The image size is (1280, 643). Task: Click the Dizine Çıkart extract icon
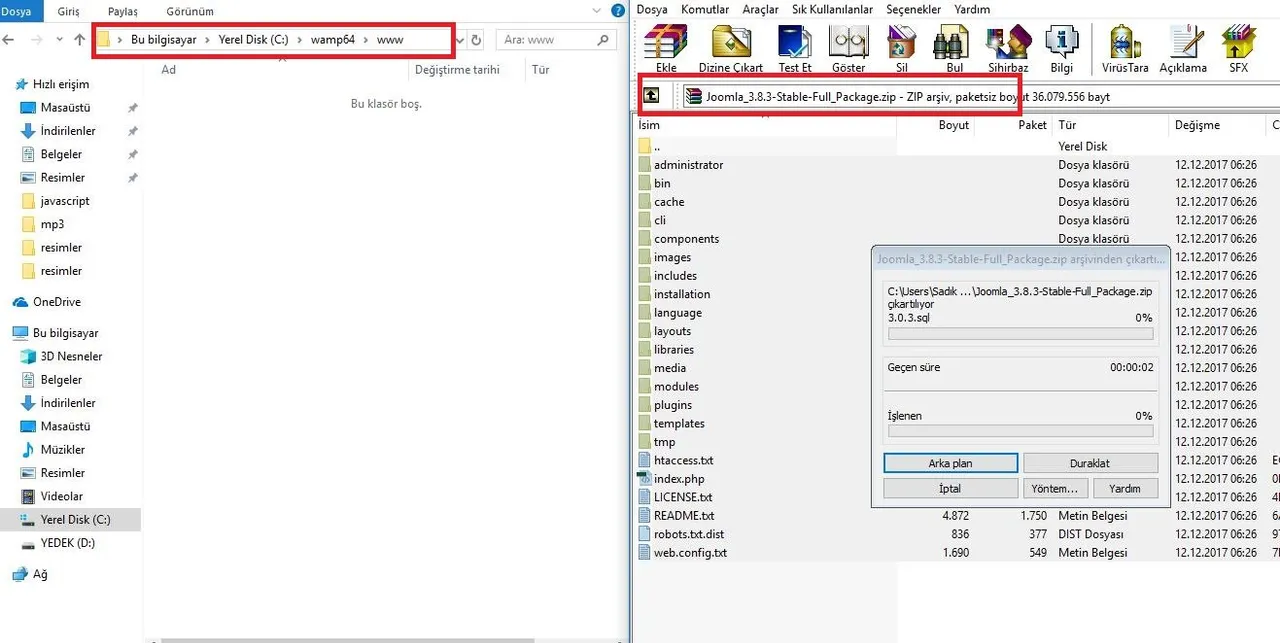731,48
